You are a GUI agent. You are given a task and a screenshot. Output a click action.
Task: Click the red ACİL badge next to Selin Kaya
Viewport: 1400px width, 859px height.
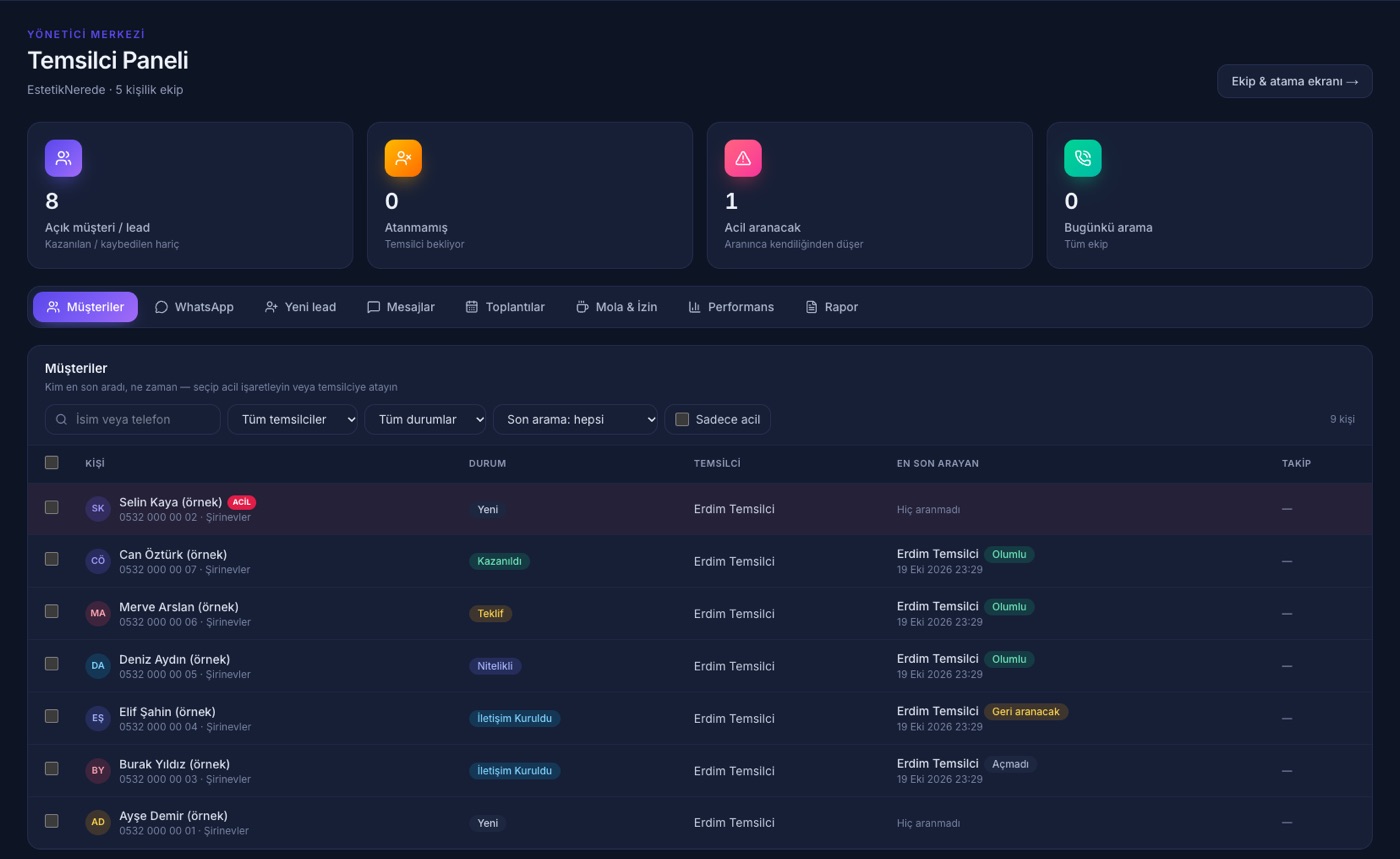pos(242,502)
